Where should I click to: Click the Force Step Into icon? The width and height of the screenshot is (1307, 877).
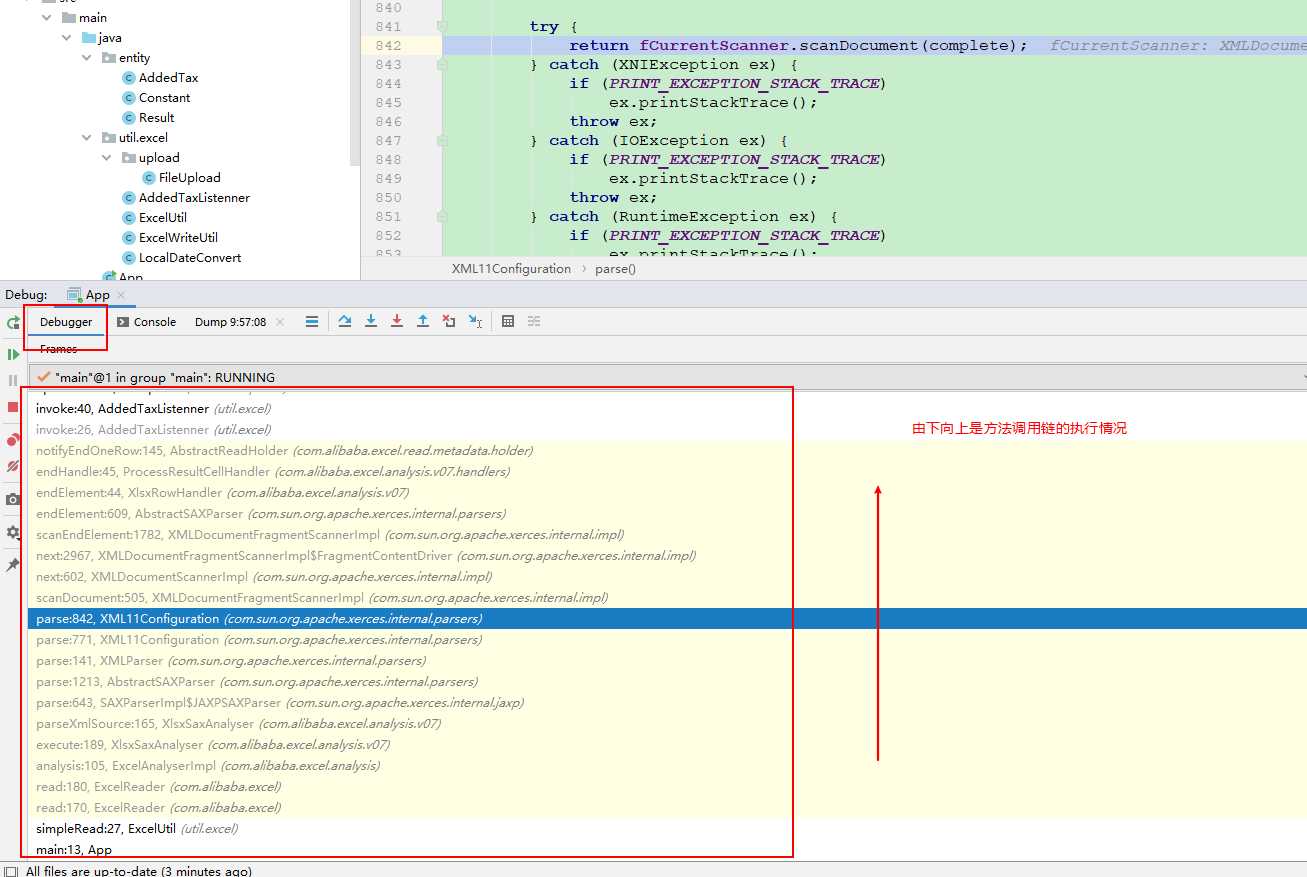397,321
